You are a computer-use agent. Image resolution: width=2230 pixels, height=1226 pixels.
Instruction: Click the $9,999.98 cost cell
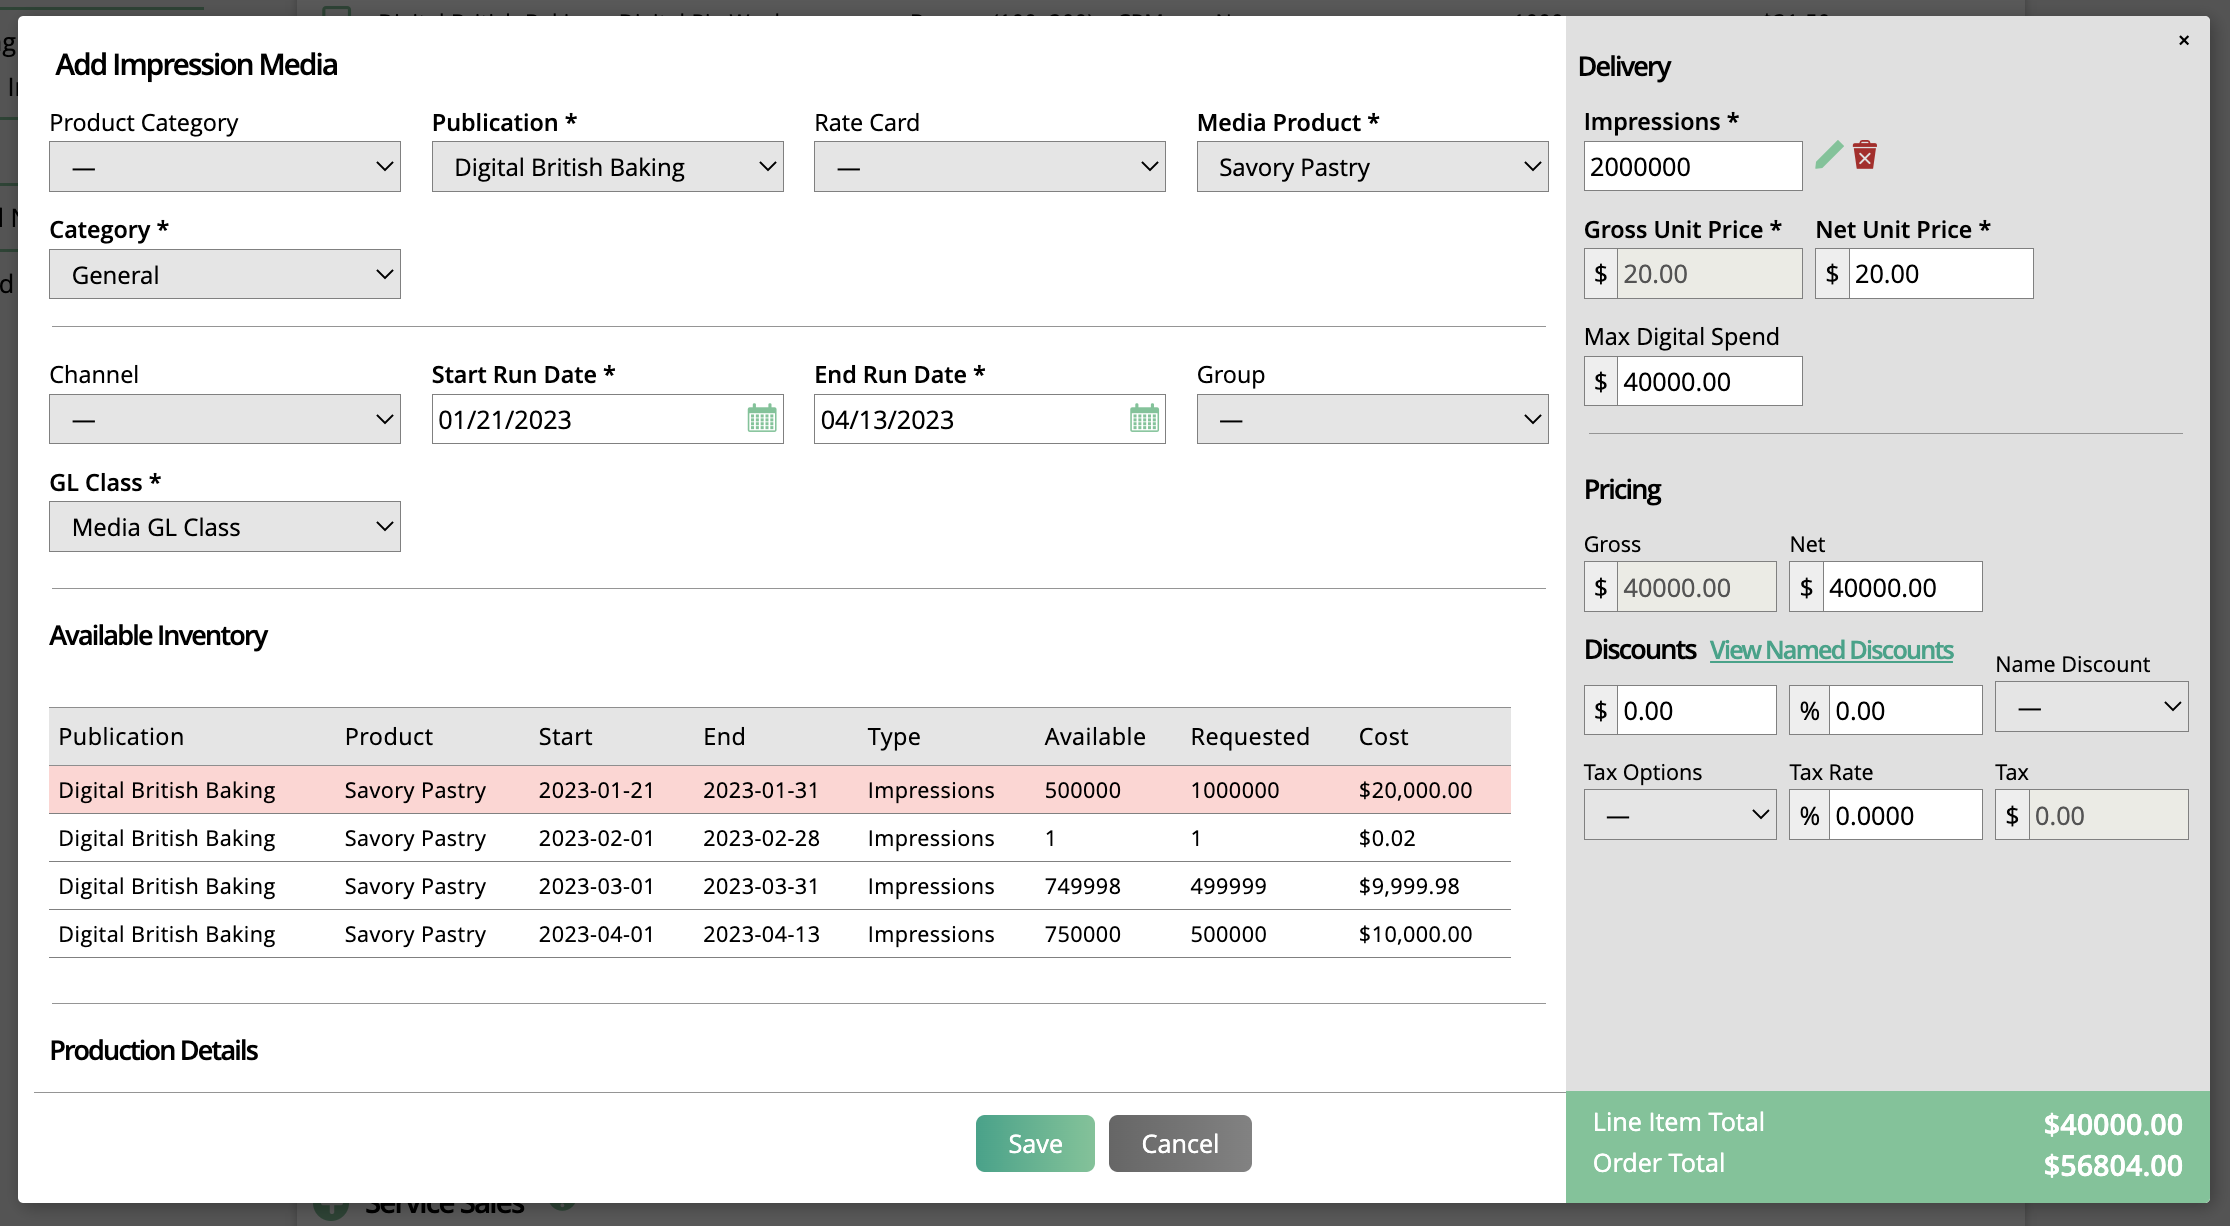[x=1409, y=886]
